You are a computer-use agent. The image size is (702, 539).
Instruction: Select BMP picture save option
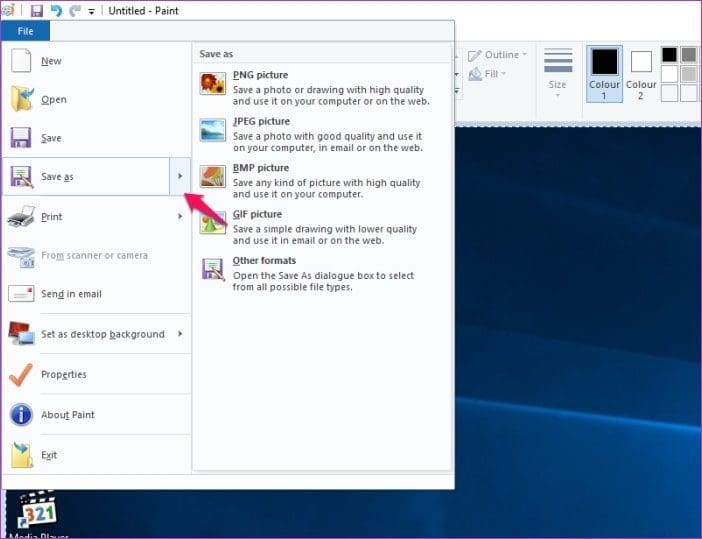tap(322, 180)
